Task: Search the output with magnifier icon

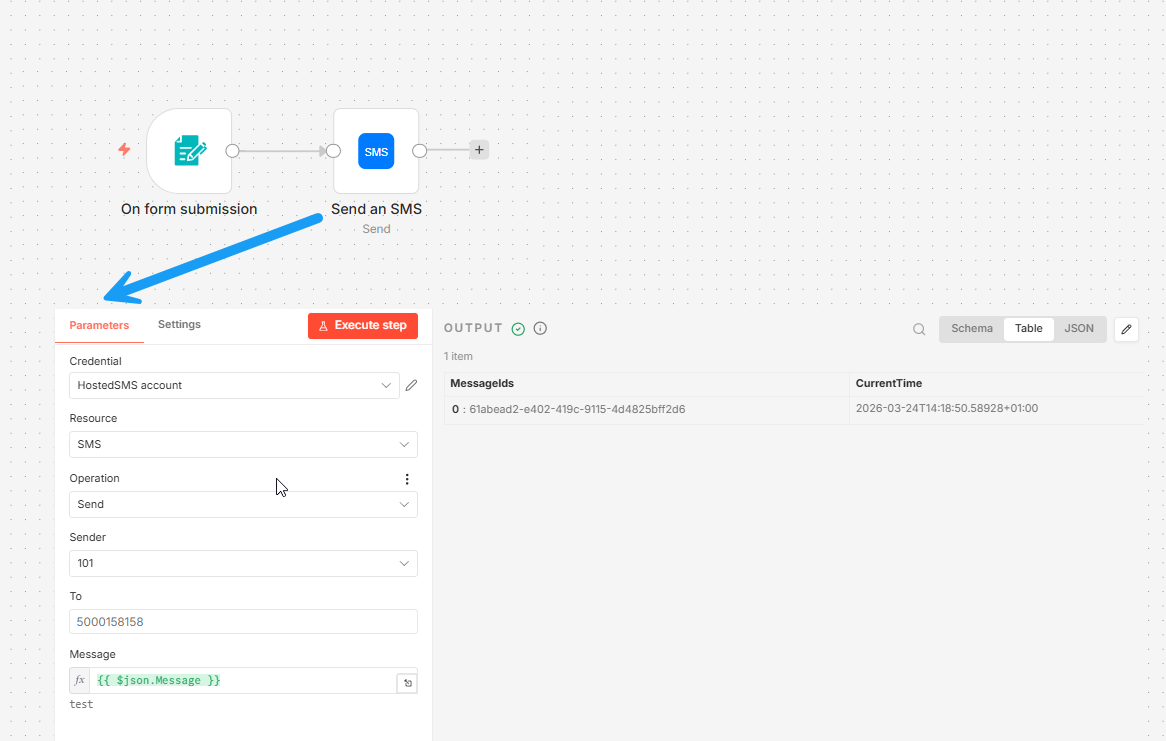Action: (919, 330)
